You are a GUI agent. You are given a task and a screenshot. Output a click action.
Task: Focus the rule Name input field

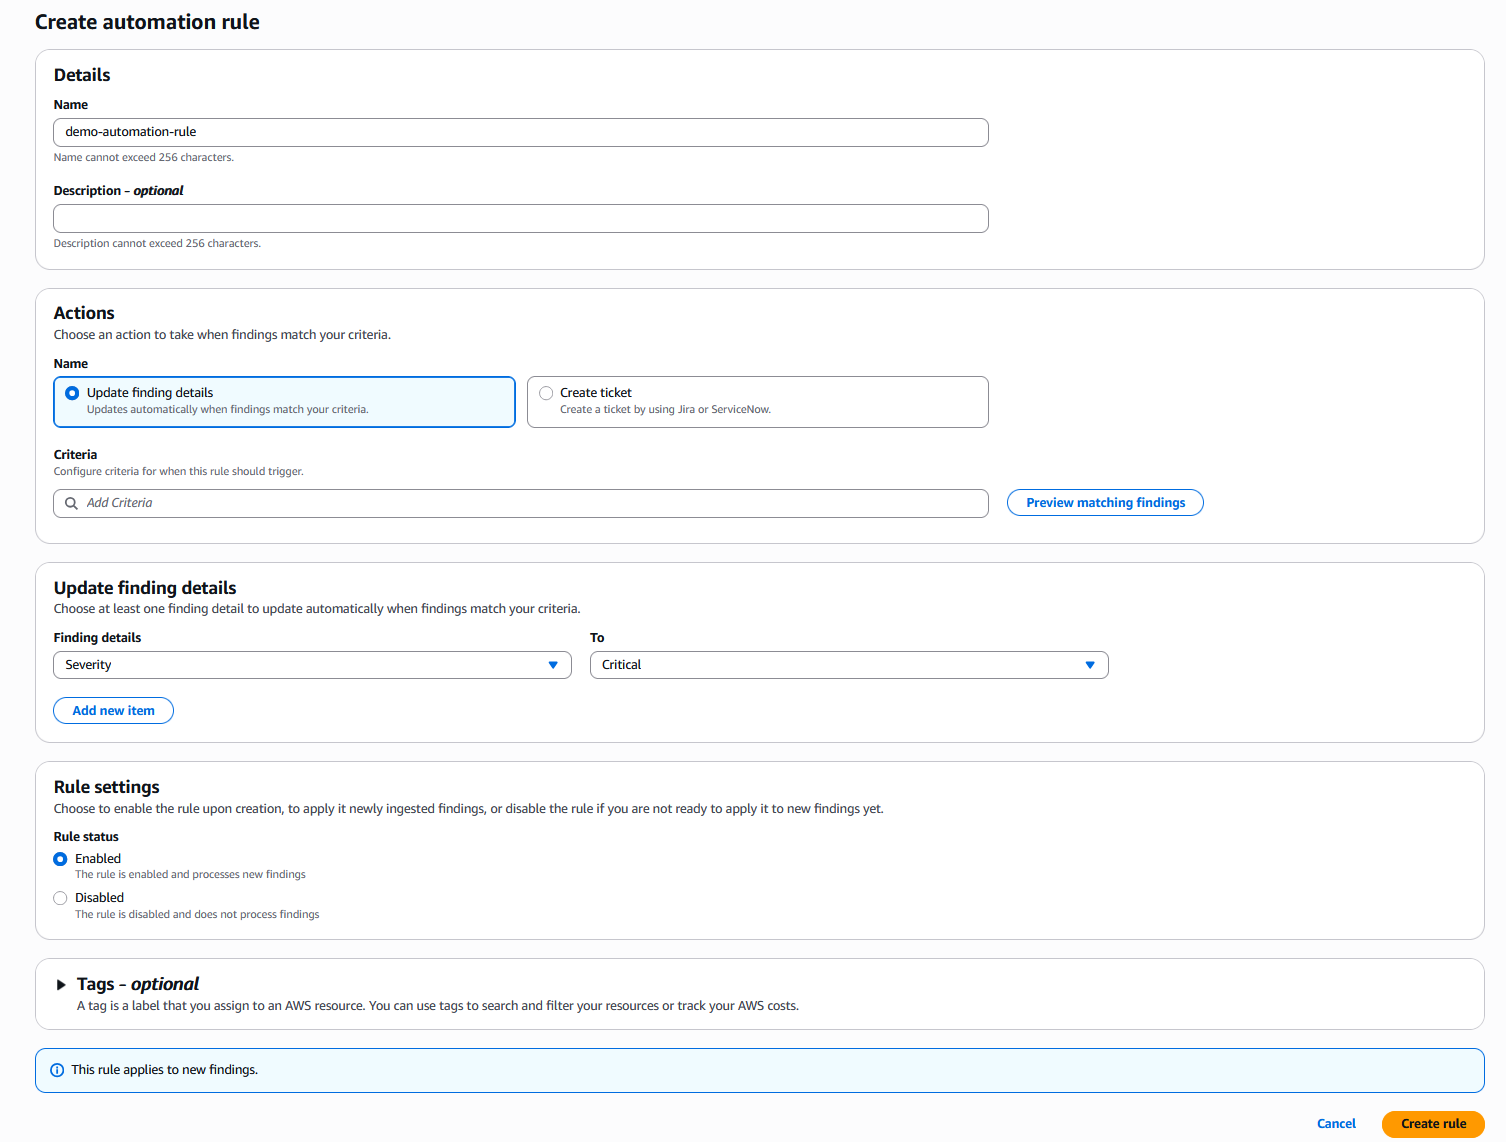coord(521,132)
